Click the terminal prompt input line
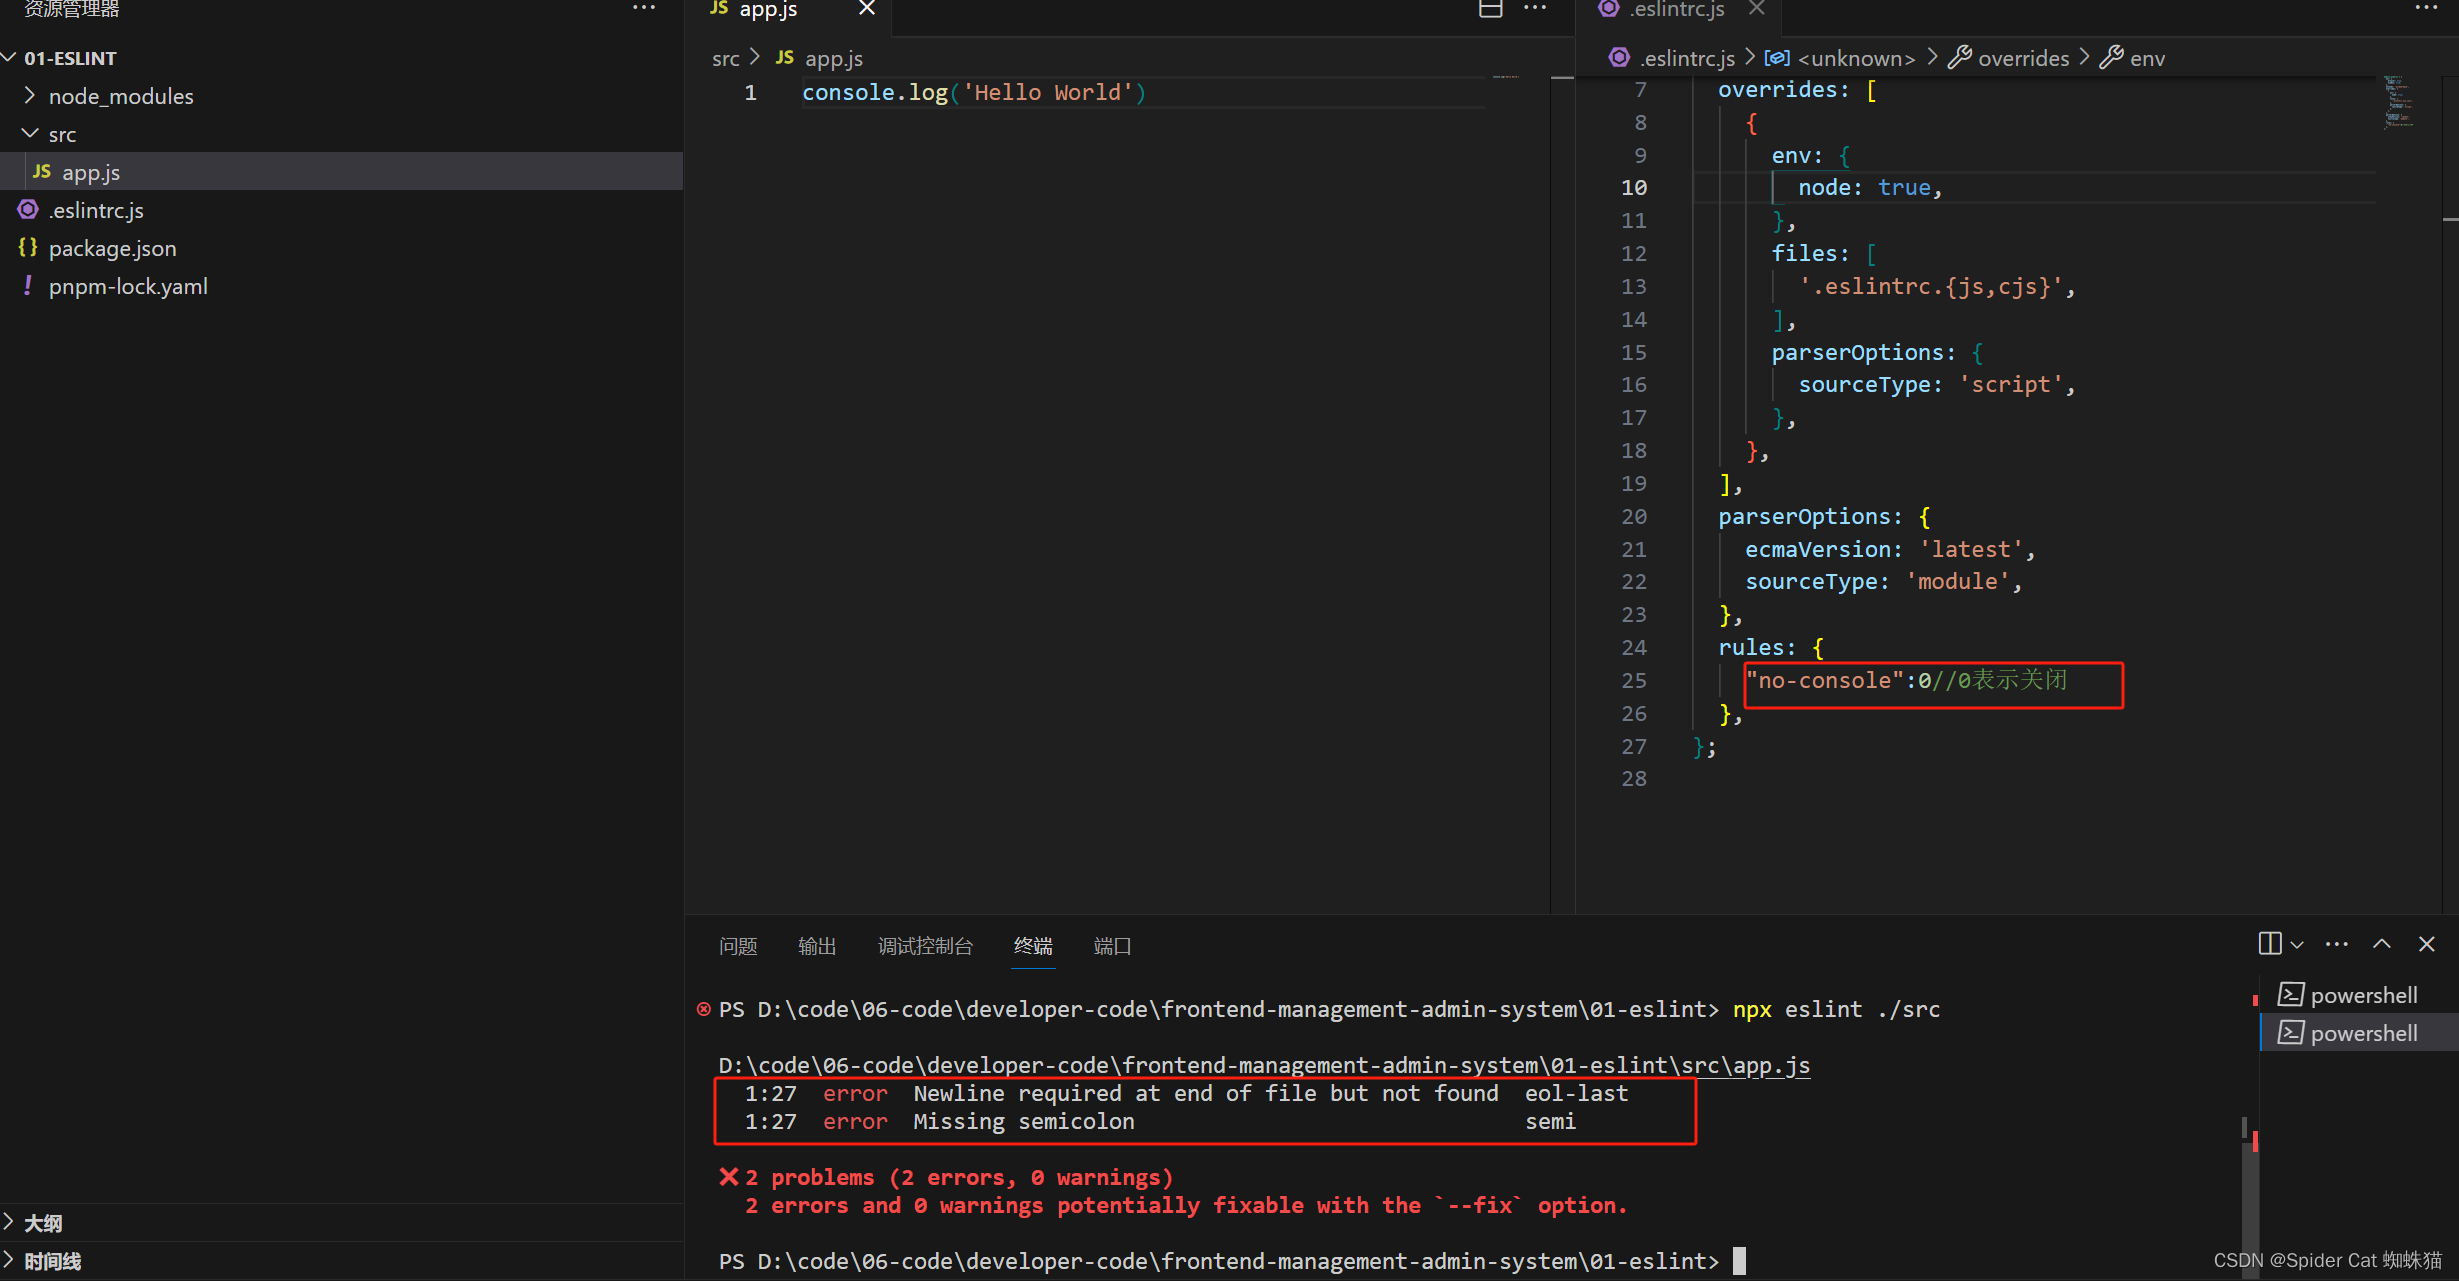 1230,1262
